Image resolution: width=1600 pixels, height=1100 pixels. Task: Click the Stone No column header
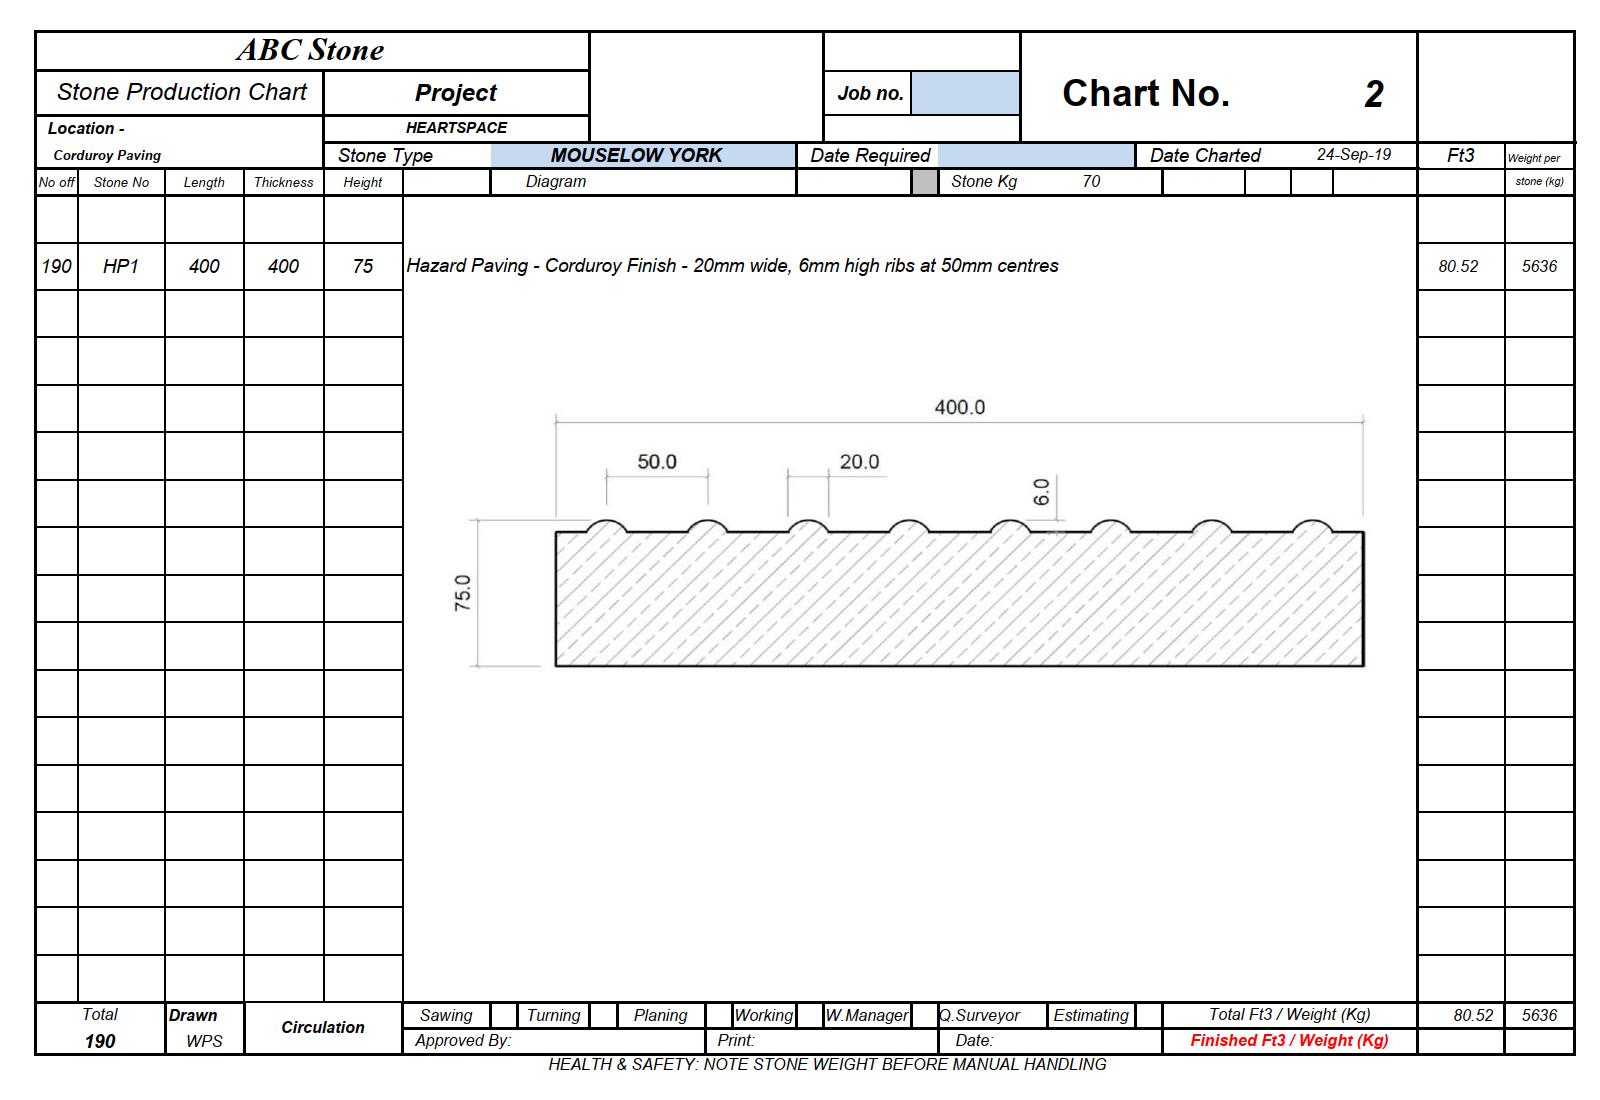pyautogui.click(x=121, y=182)
